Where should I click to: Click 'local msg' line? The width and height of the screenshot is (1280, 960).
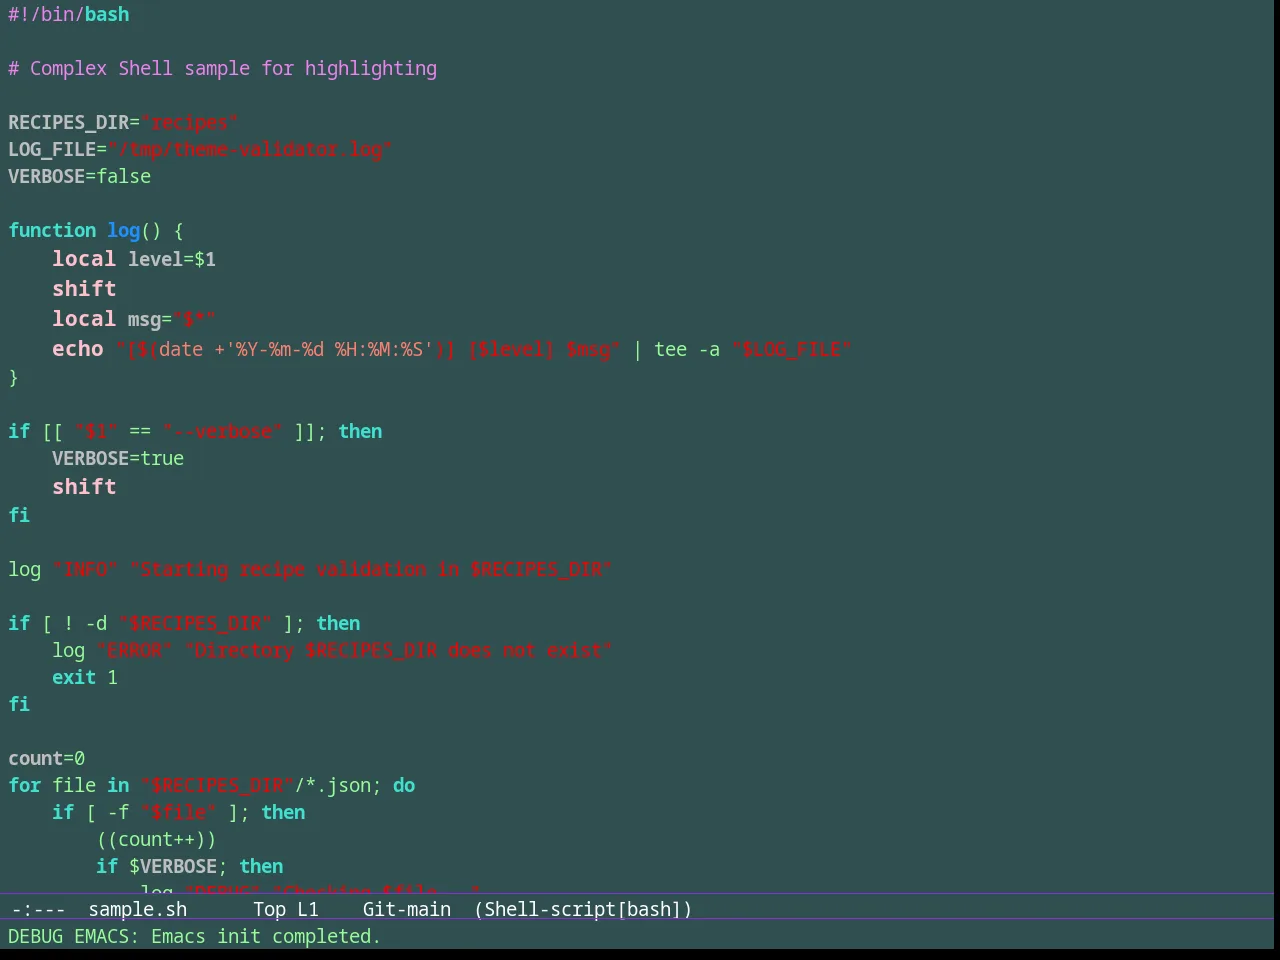point(134,319)
